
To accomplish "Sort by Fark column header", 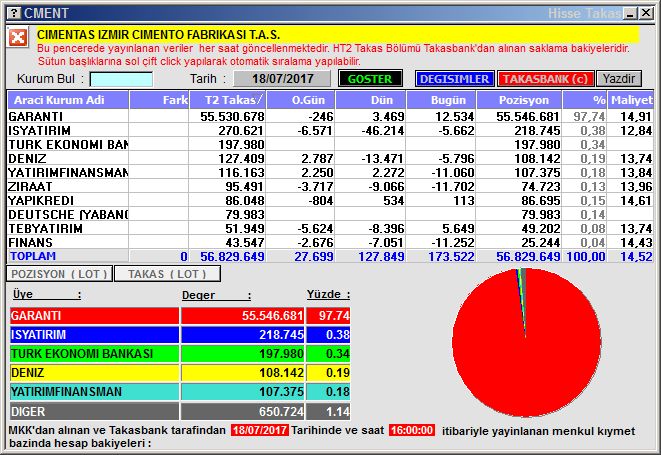I will [159, 100].
